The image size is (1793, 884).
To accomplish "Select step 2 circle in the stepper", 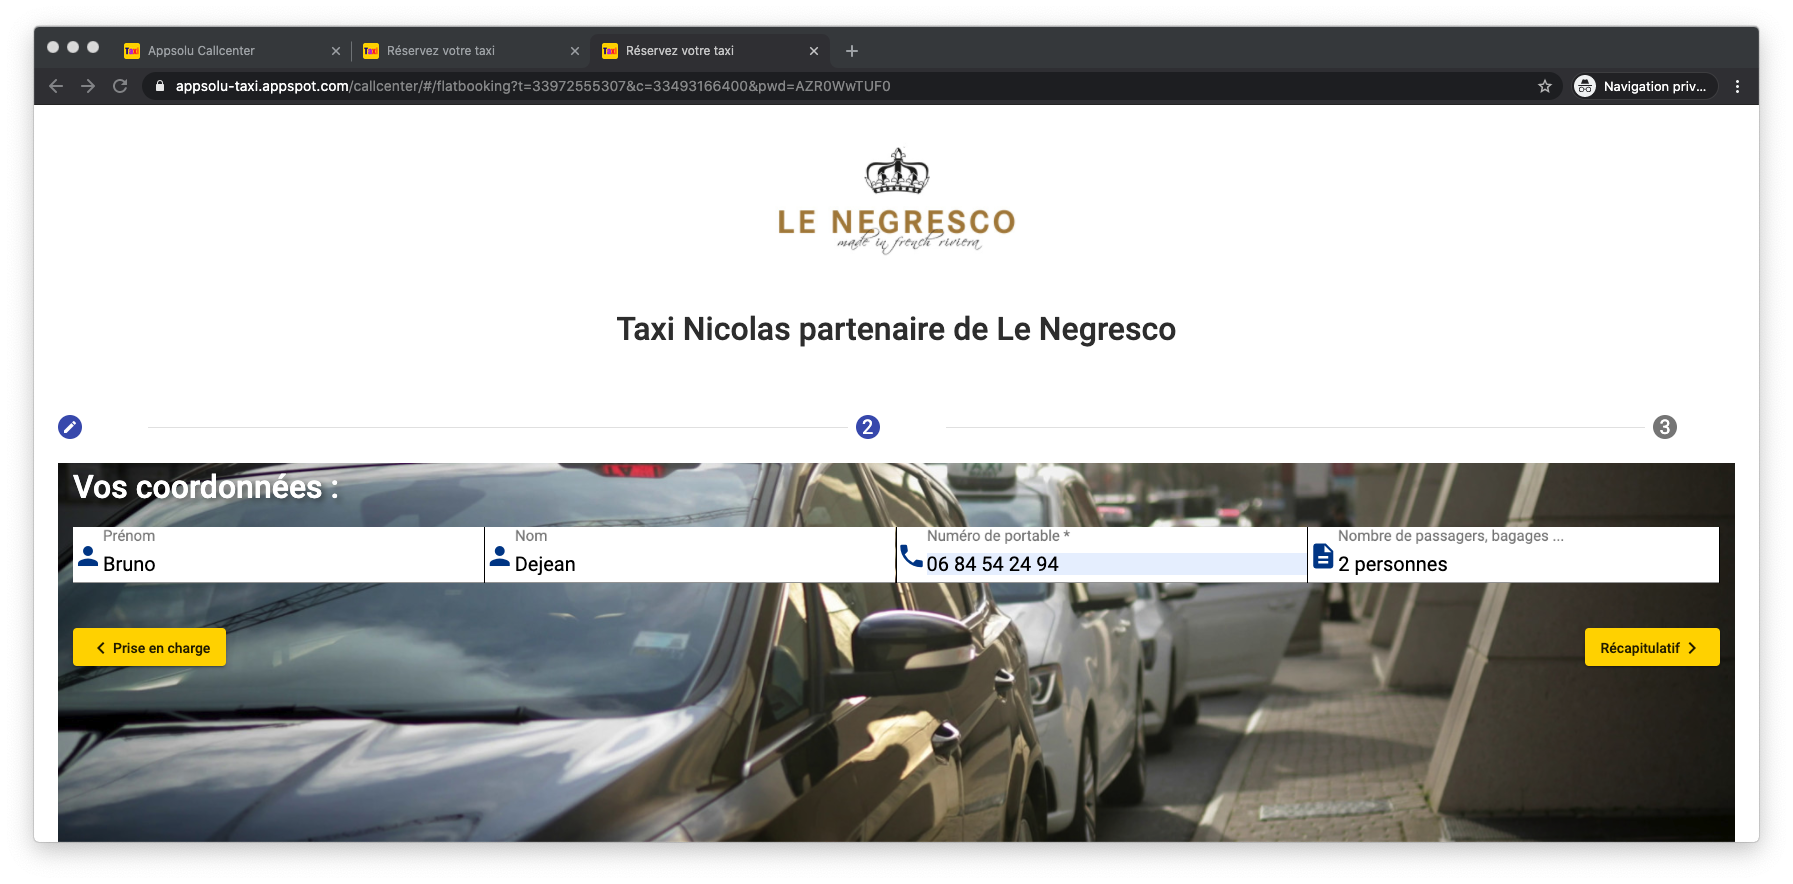I will click(x=868, y=427).
